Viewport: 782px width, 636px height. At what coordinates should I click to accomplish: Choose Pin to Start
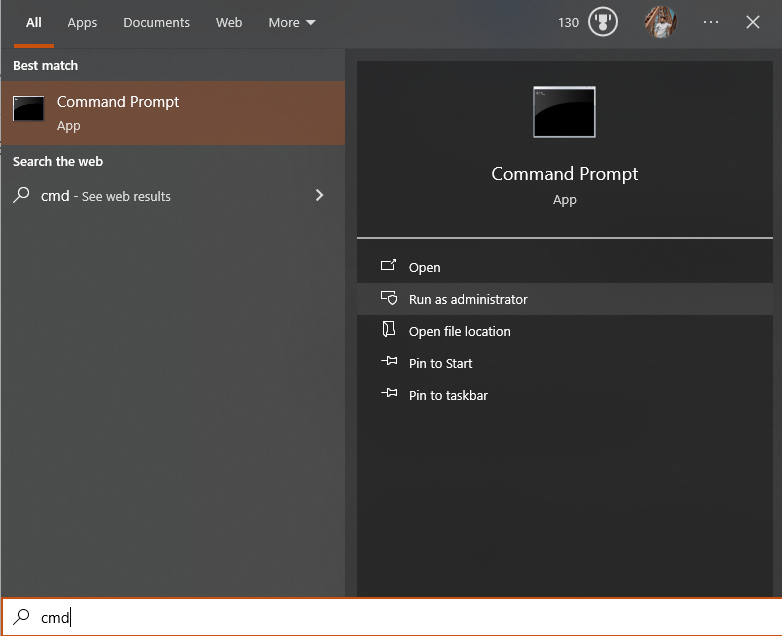point(565,363)
